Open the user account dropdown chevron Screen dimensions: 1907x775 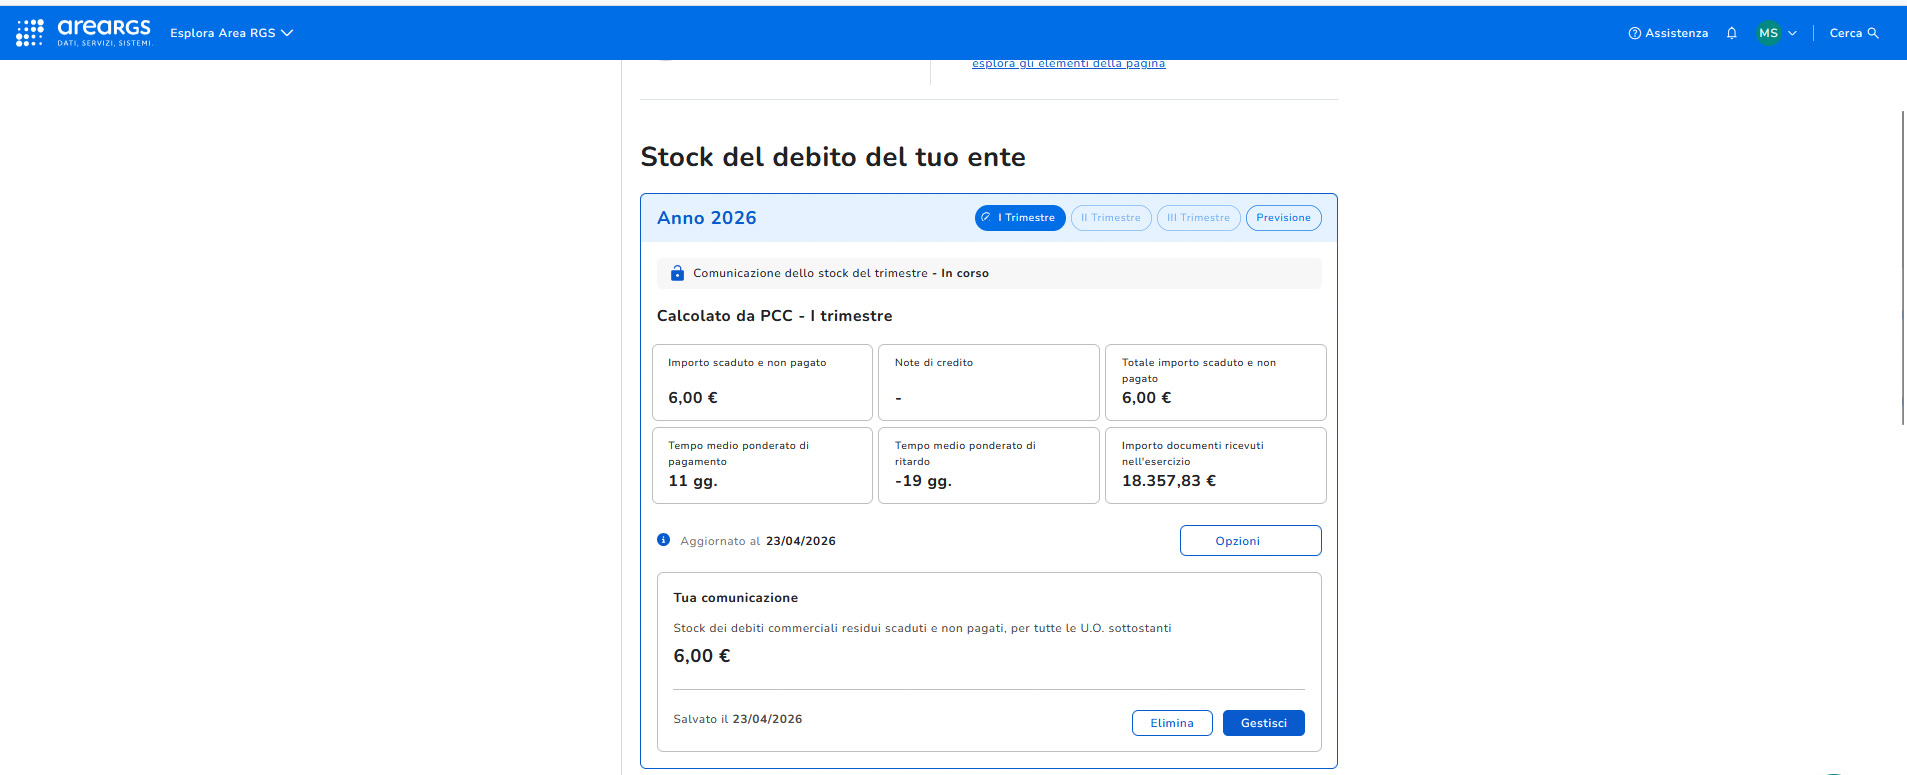pyautogui.click(x=1792, y=33)
